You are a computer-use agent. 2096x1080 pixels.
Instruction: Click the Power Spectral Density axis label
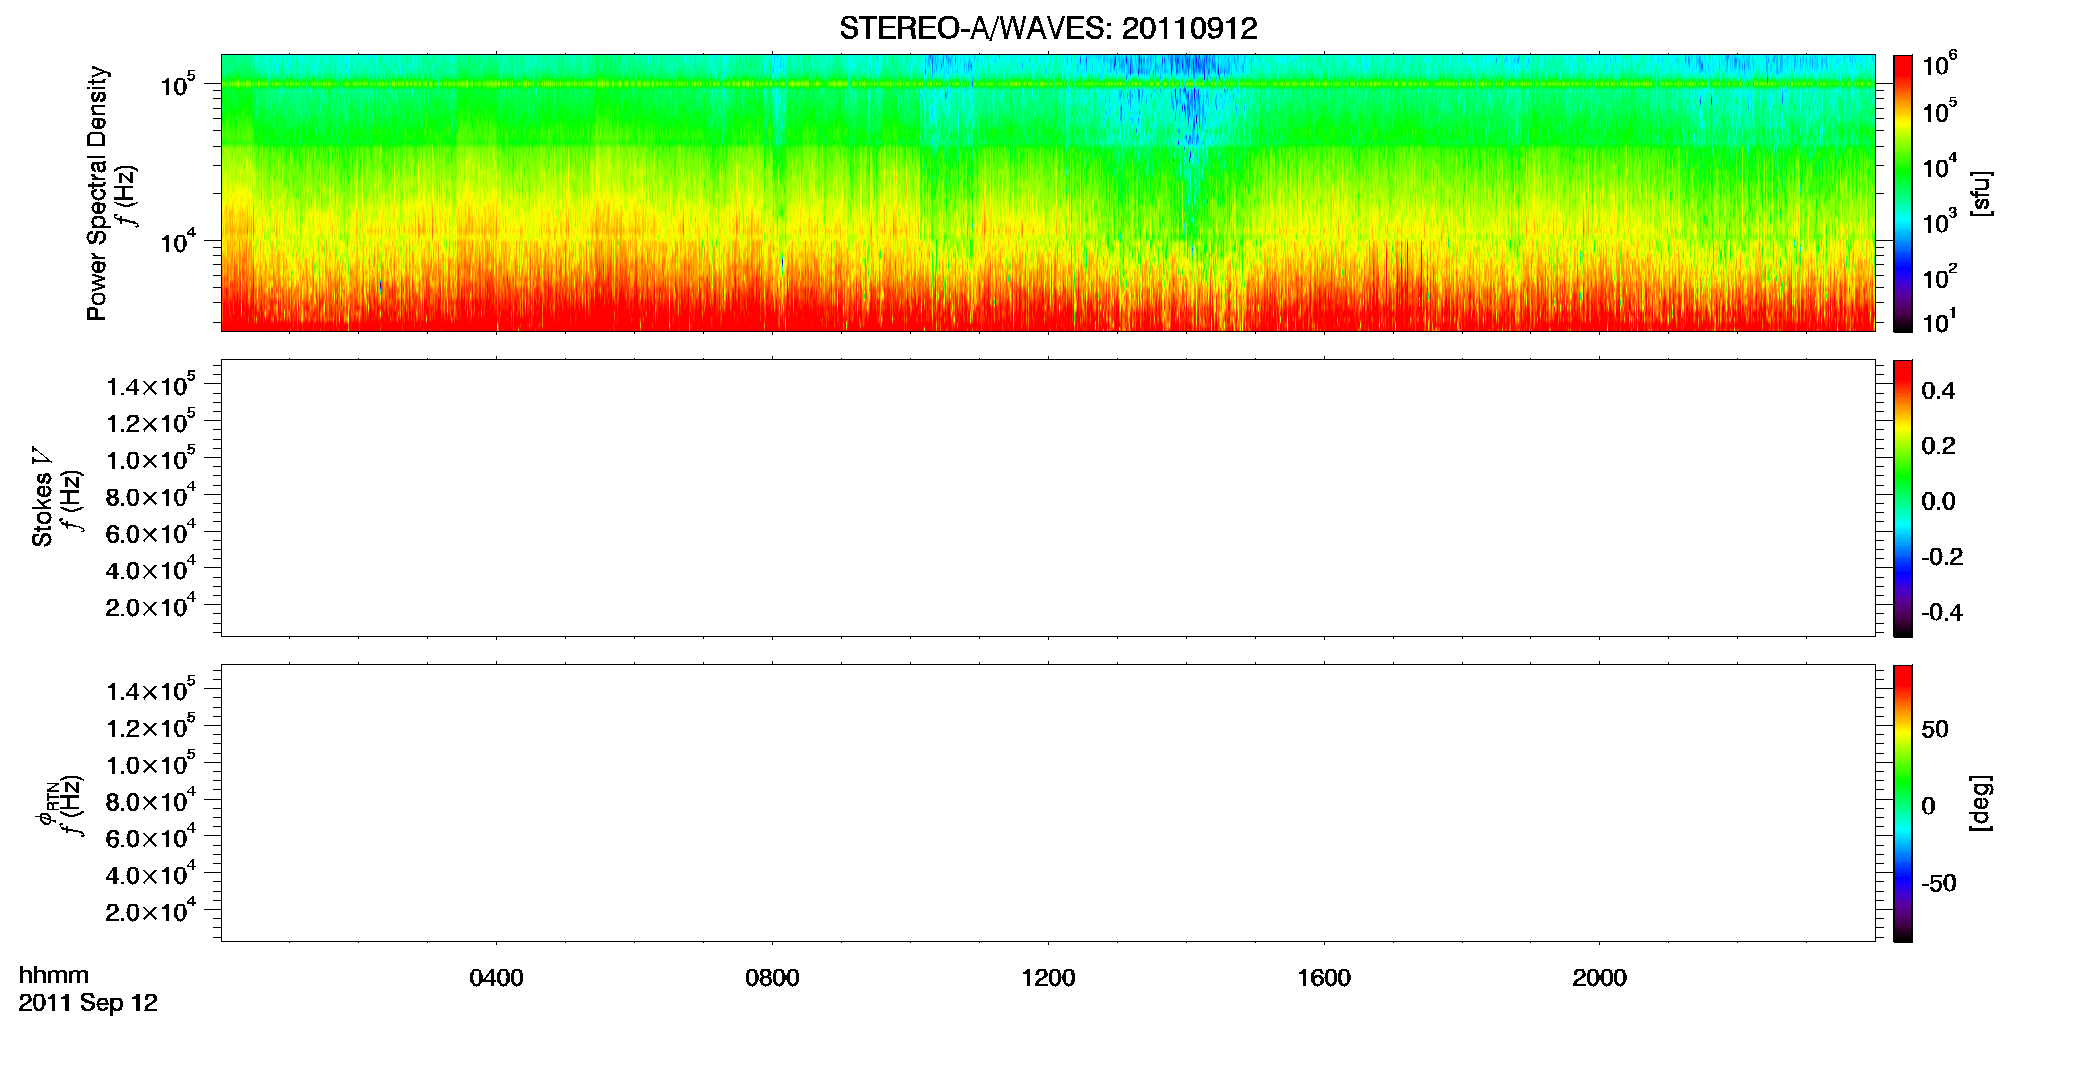coord(97,193)
